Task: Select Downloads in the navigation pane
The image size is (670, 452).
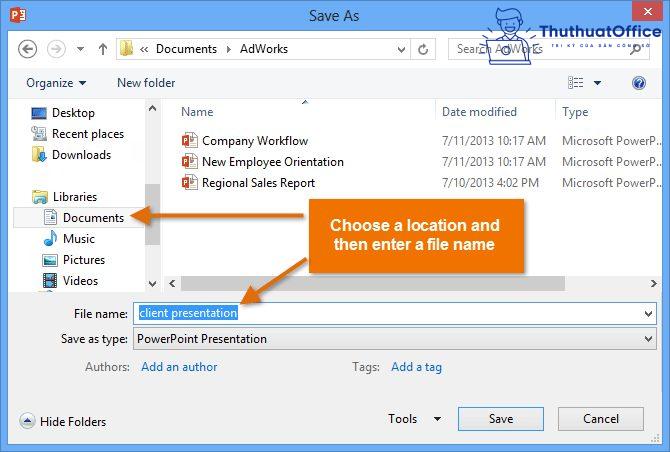Action: coord(81,155)
